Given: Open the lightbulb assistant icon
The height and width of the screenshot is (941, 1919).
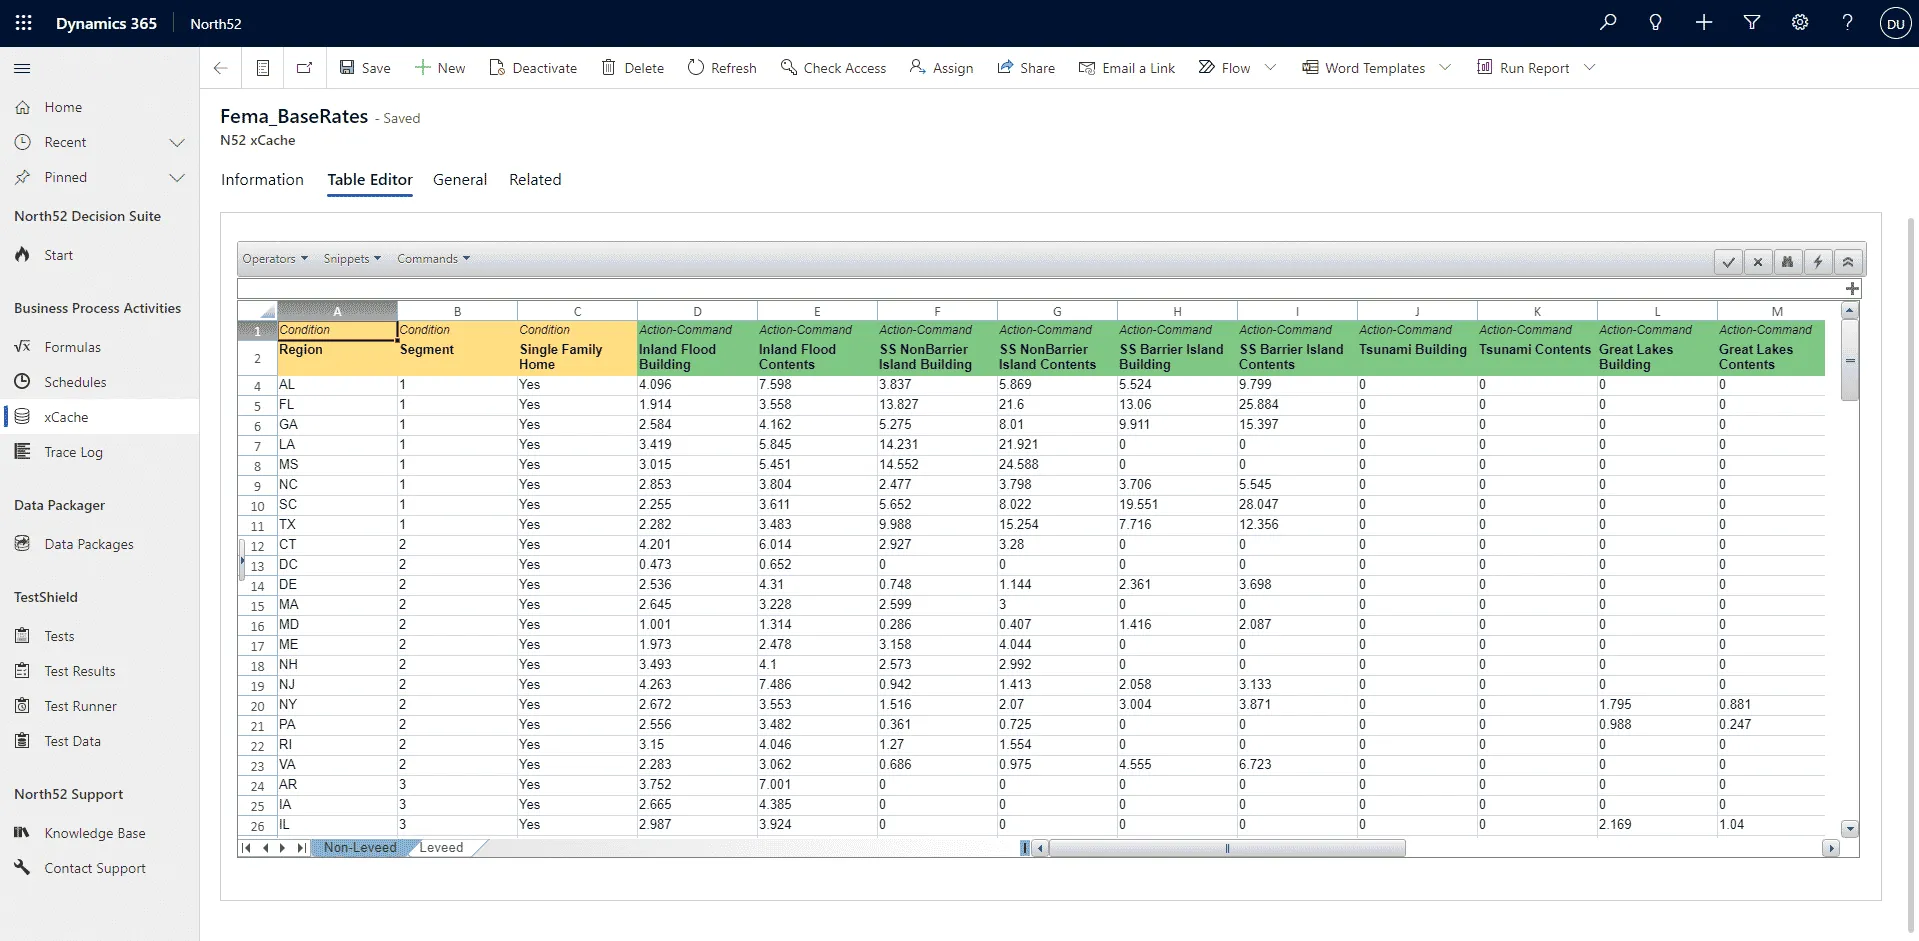Looking at the screenshot, I should click(x=1656, y=22).
